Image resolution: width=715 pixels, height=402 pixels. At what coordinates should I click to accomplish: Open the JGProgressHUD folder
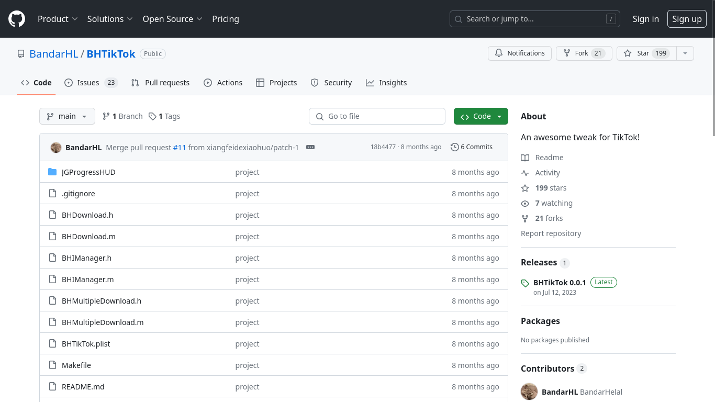(x=88, y=172)
